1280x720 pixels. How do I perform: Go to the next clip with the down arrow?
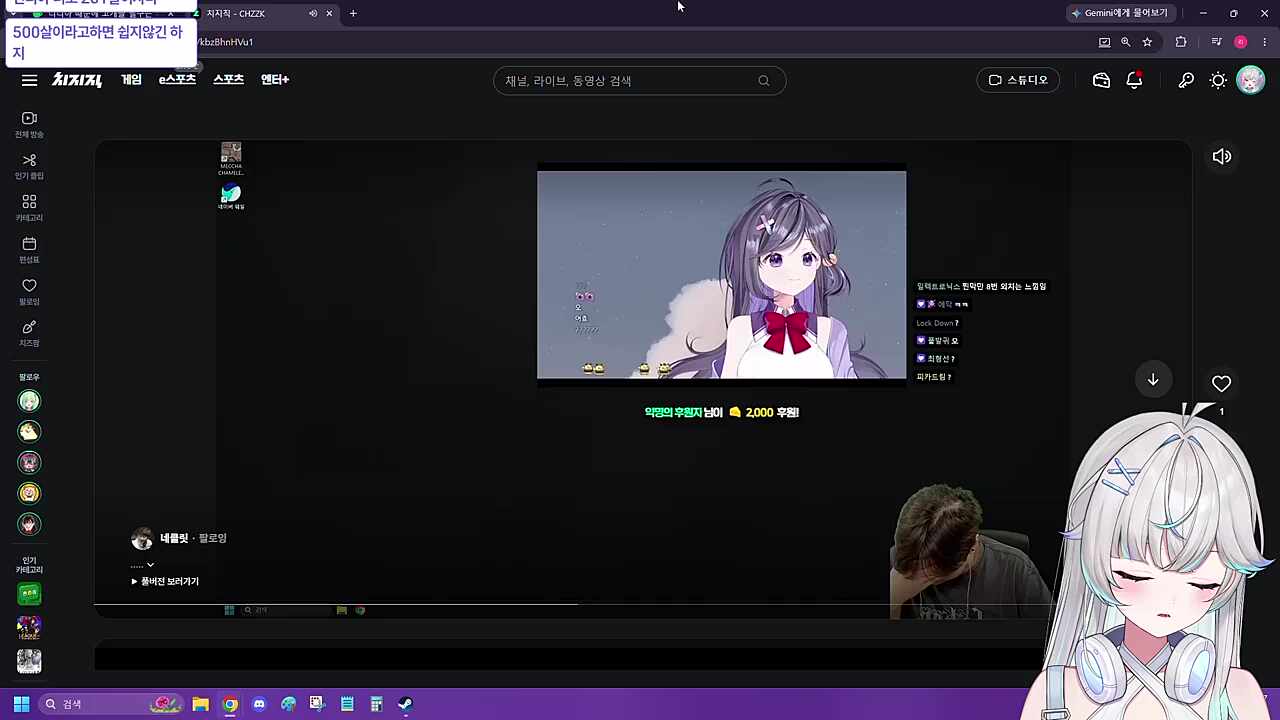click(1153, 380)
